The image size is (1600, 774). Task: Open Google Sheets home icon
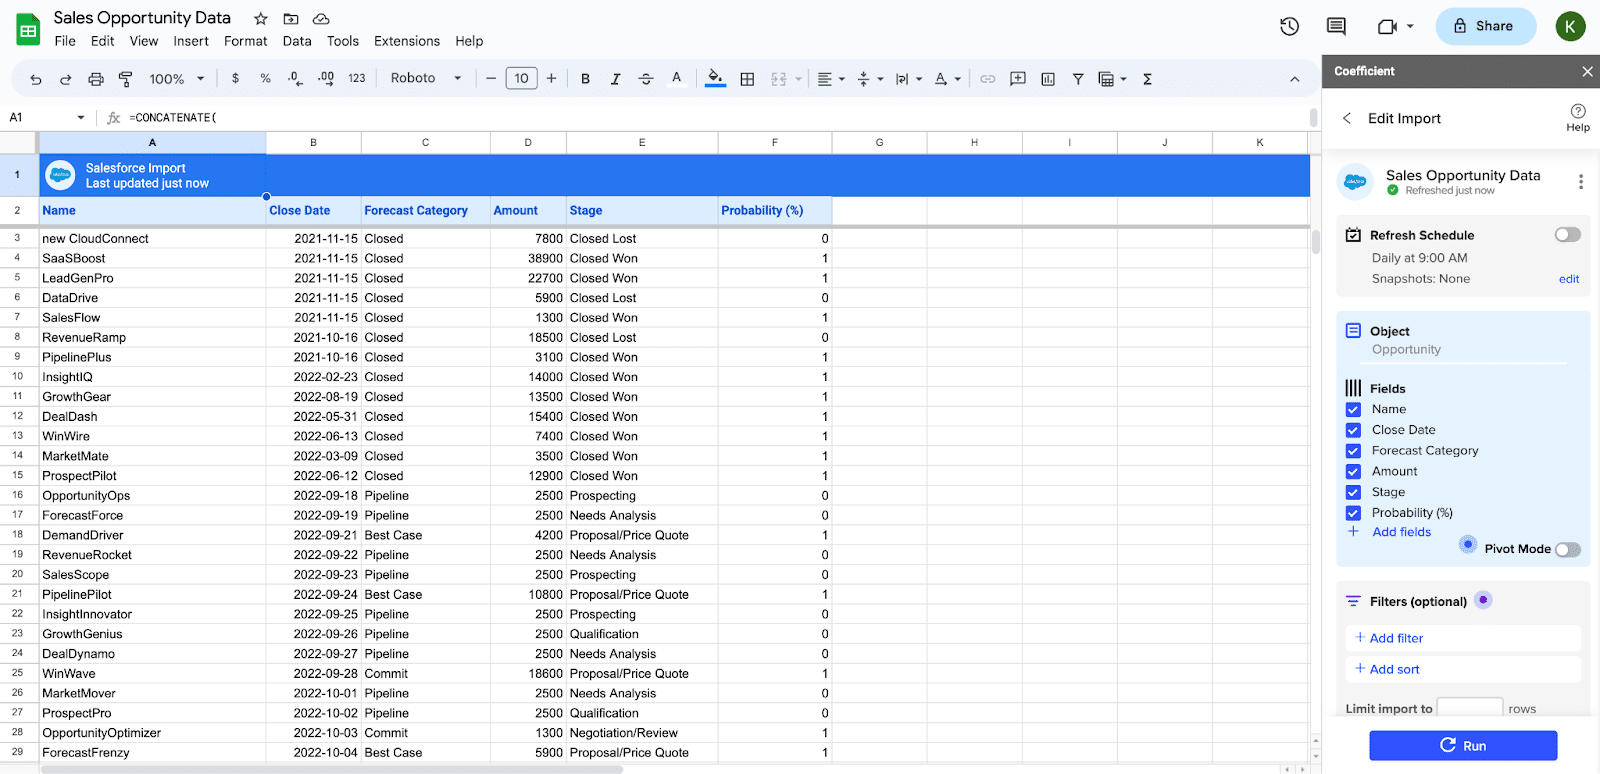coord(28,29)
